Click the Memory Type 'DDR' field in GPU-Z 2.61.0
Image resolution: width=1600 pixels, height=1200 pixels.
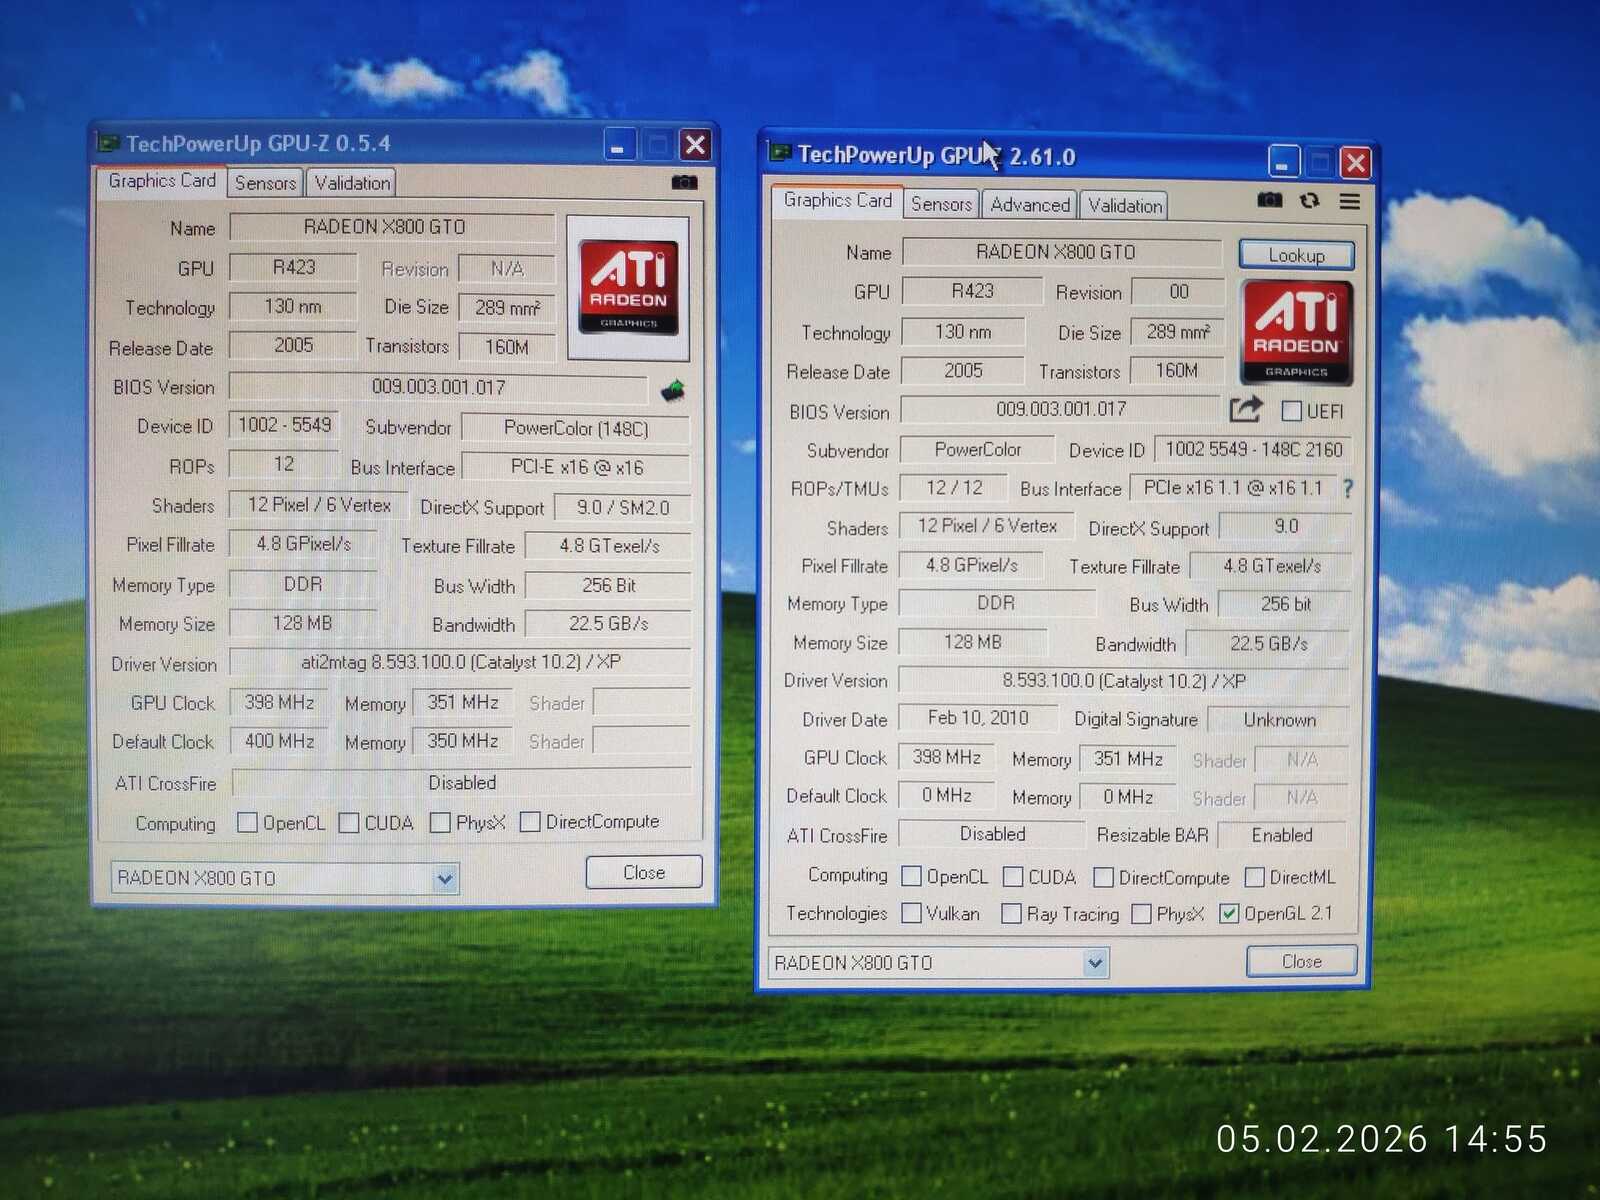997,603
